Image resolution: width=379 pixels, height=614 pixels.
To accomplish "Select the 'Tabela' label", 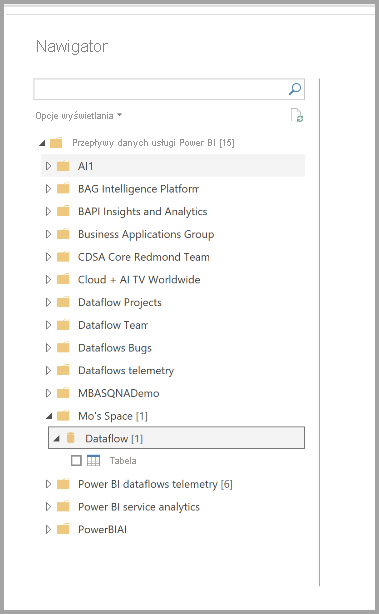I will (x=123, y=460).
